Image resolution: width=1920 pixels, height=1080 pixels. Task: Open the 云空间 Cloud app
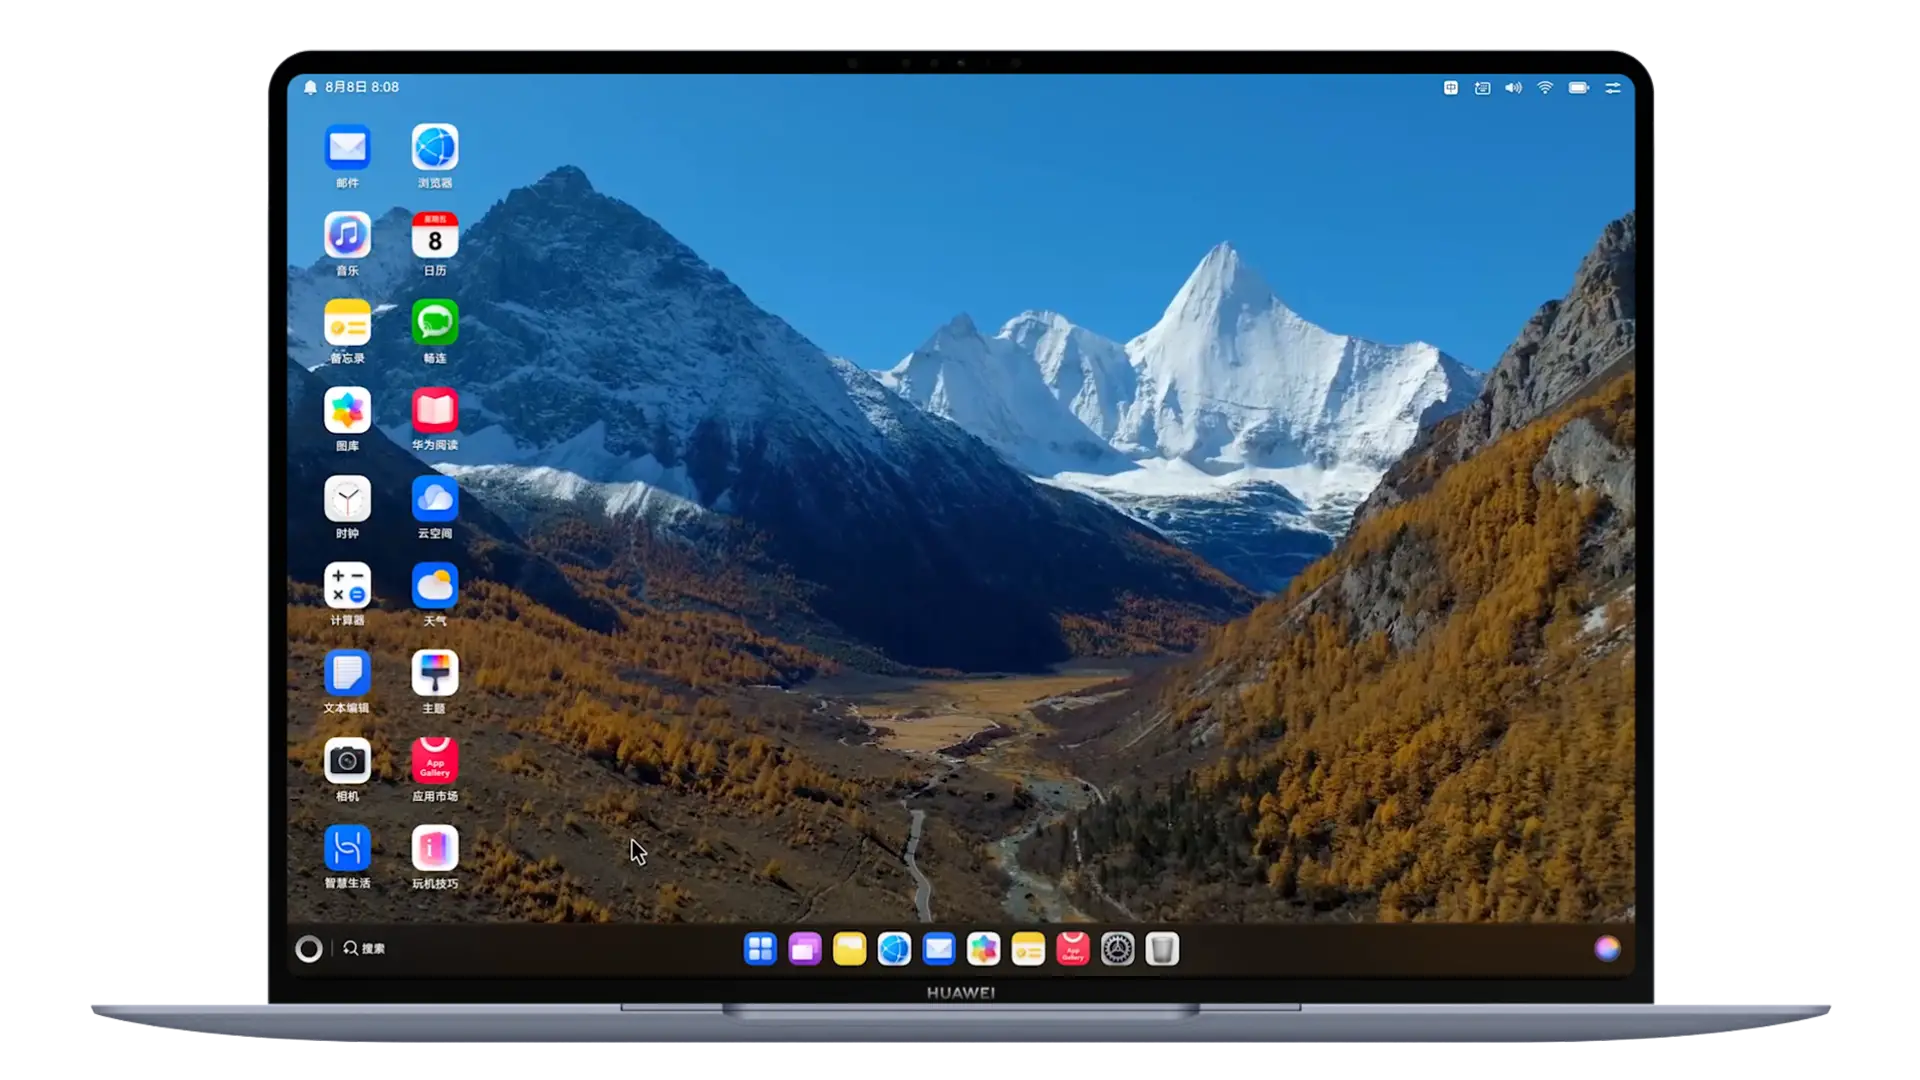click(x=435, y=498)
